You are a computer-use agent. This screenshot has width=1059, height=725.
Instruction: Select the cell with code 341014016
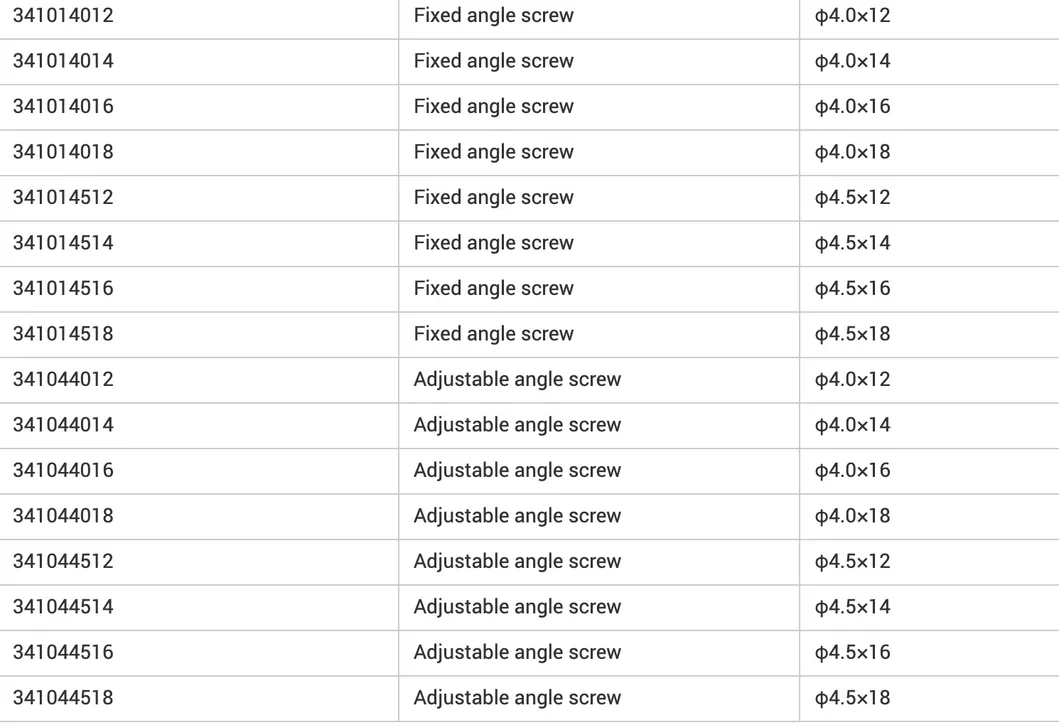[x=63, y=107]
